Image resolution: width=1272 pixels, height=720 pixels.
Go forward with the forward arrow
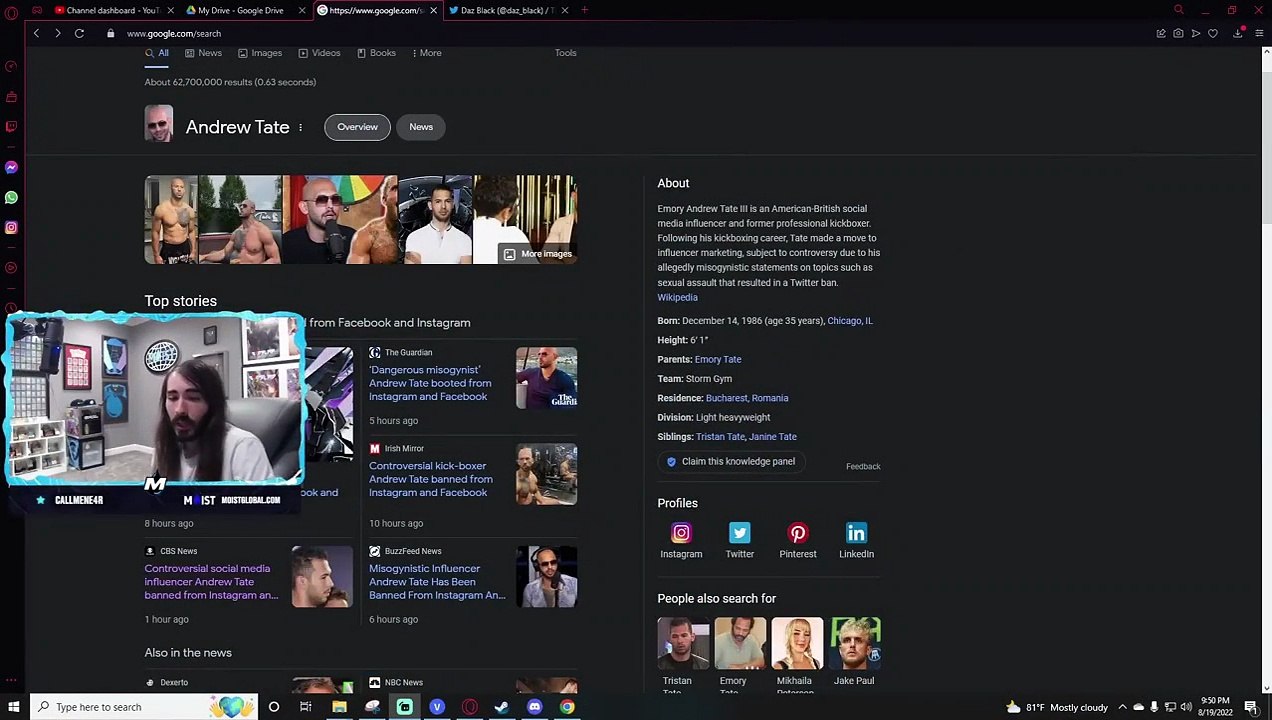tap(57, 33)
